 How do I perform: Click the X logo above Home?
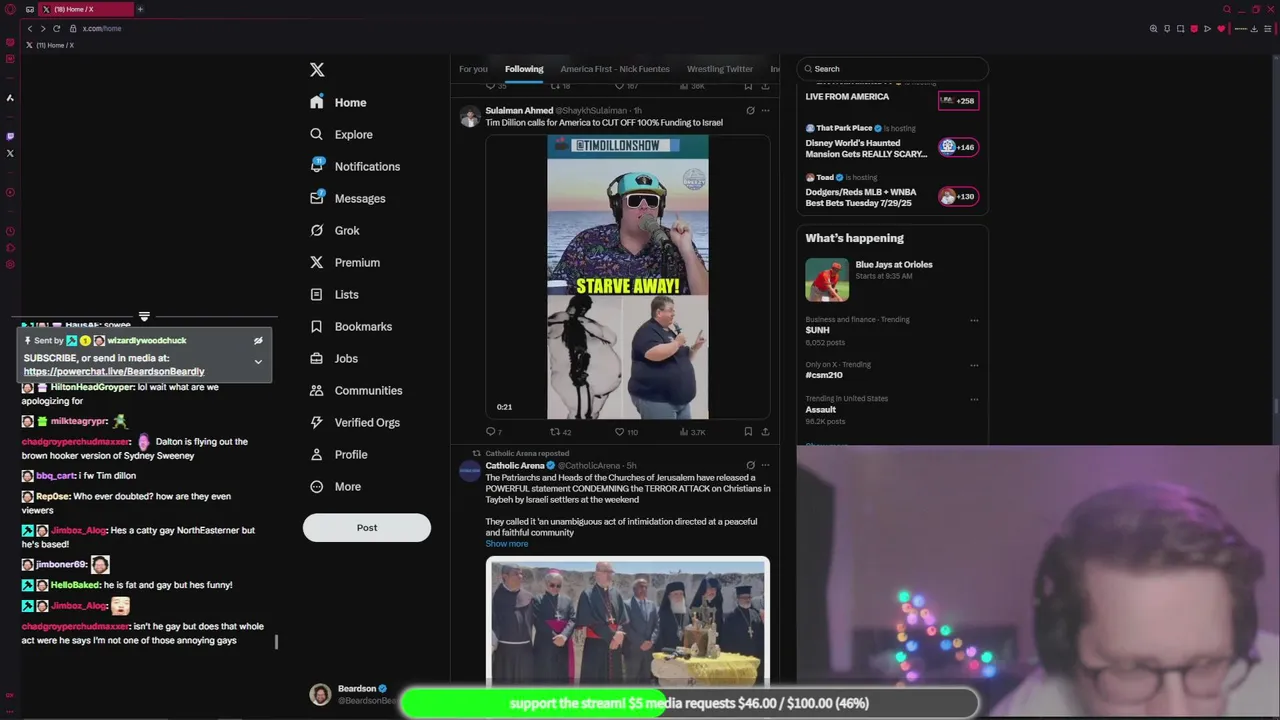317,70
